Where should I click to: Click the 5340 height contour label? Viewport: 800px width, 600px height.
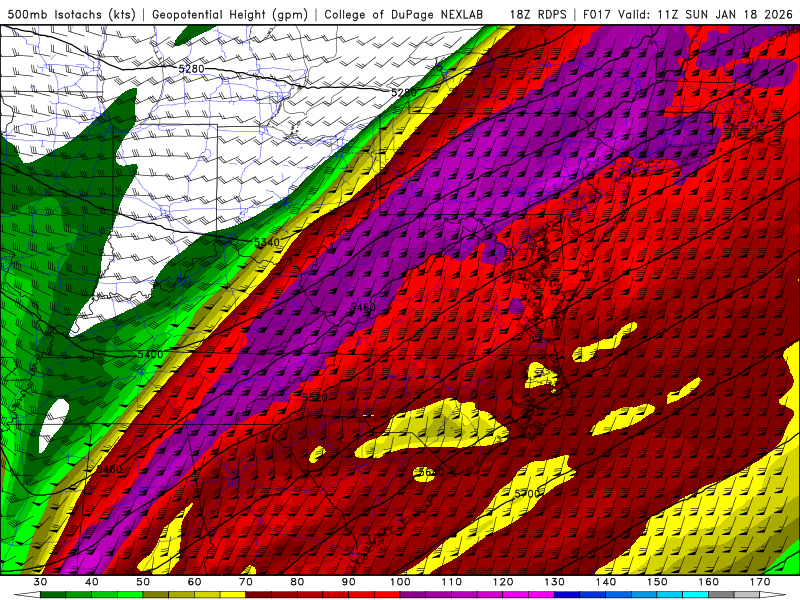pyautogui.click(x=267, y=242)
